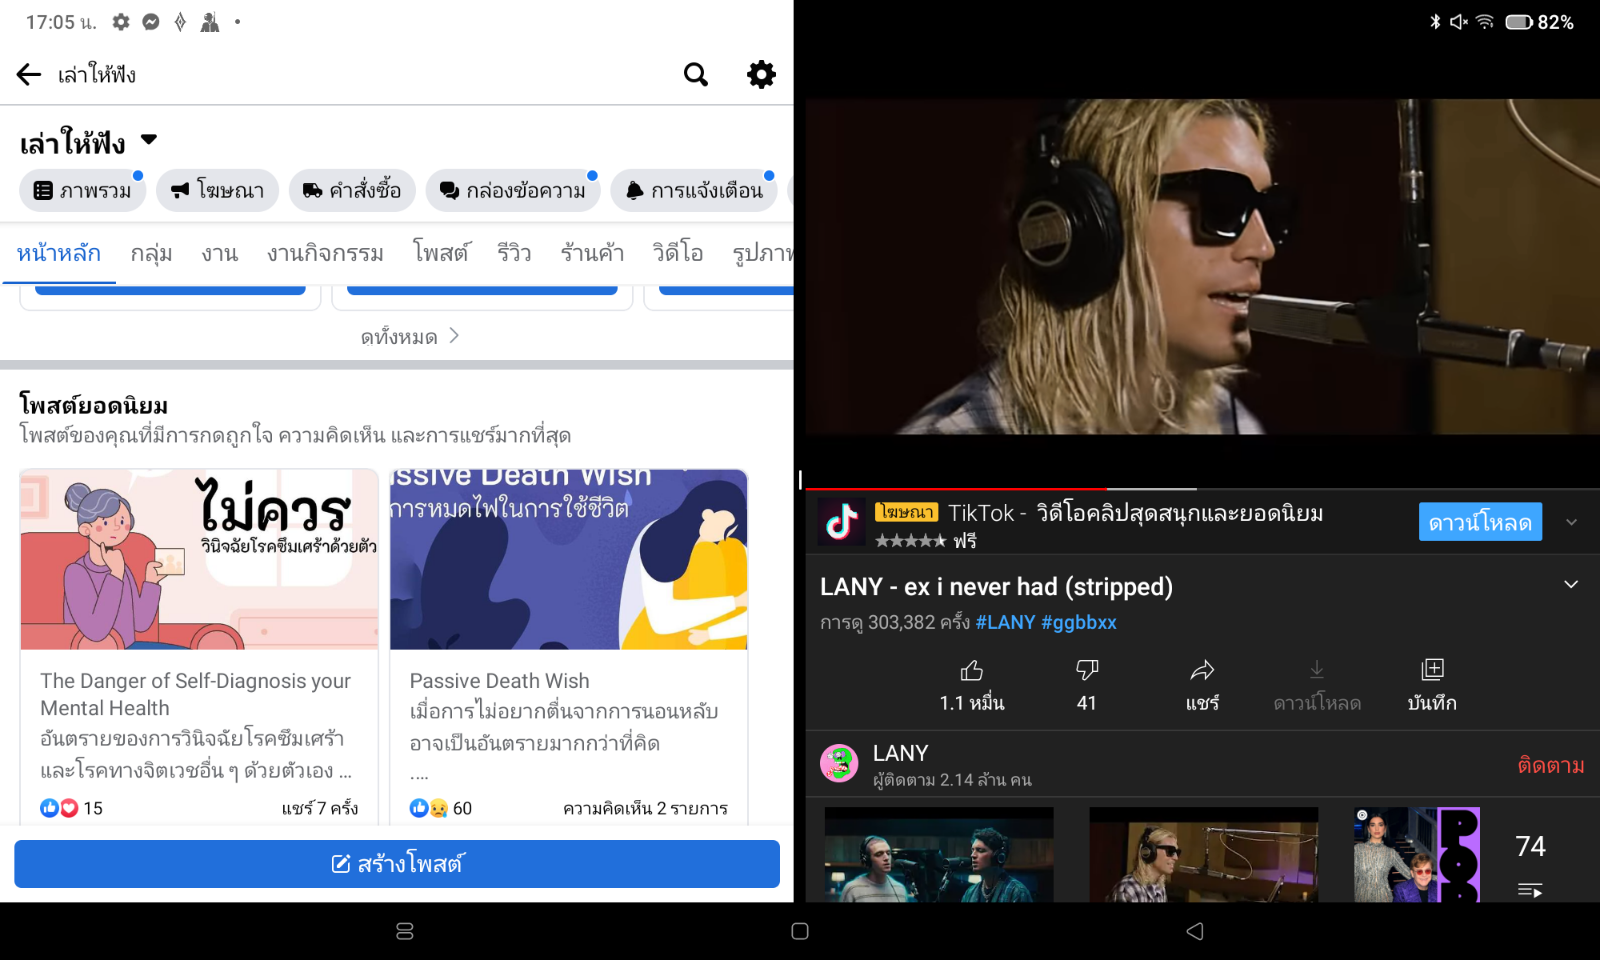
Task: Switch to the รีวิว tab
Action: coord(514,253)
